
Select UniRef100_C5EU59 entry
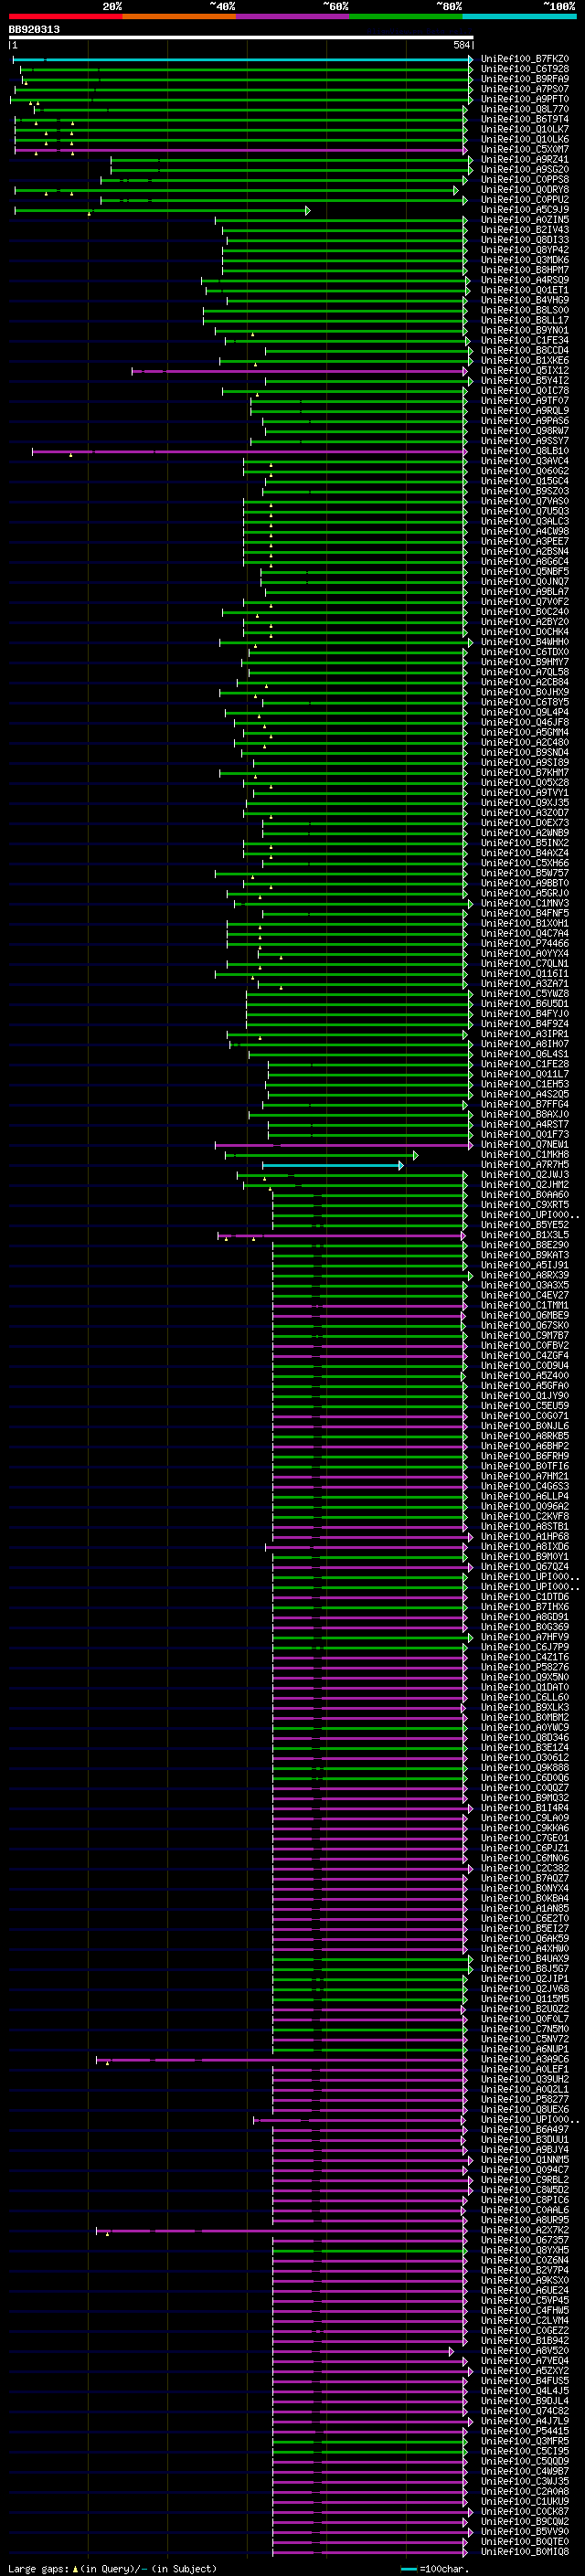(x=525, y=1405)
